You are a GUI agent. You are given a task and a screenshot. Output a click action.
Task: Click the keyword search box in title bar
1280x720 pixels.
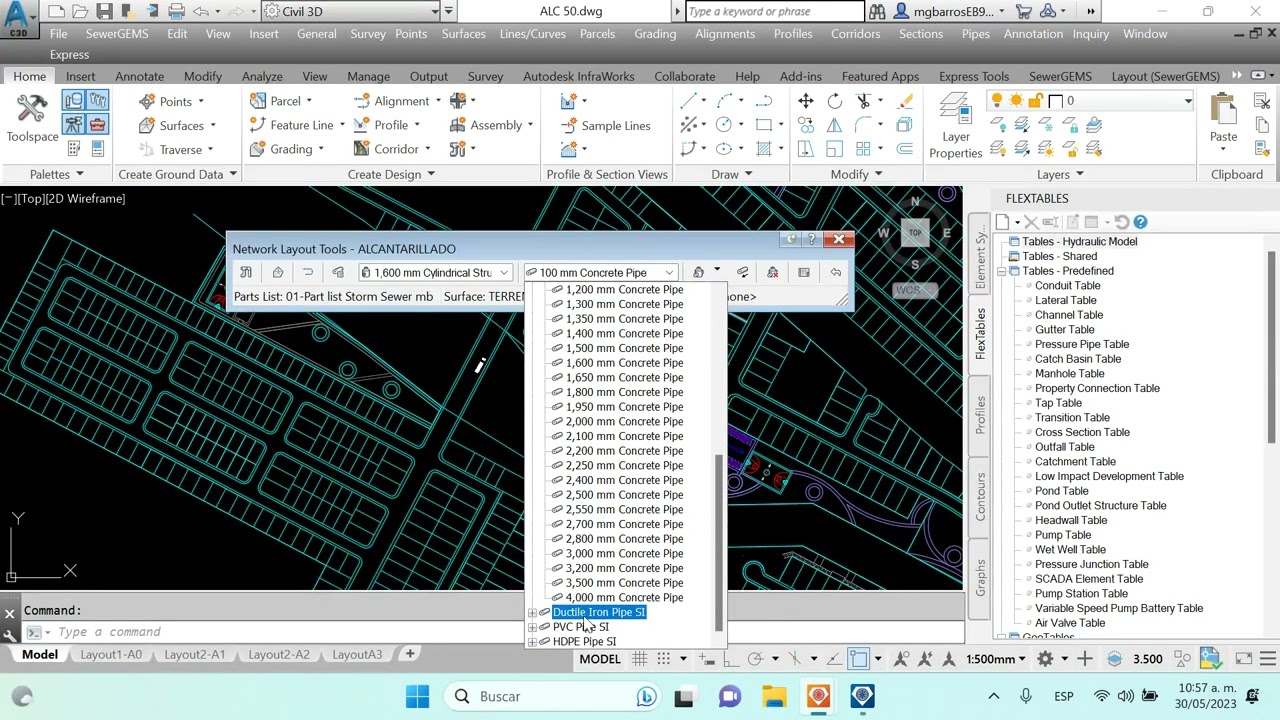pos(774,11)
